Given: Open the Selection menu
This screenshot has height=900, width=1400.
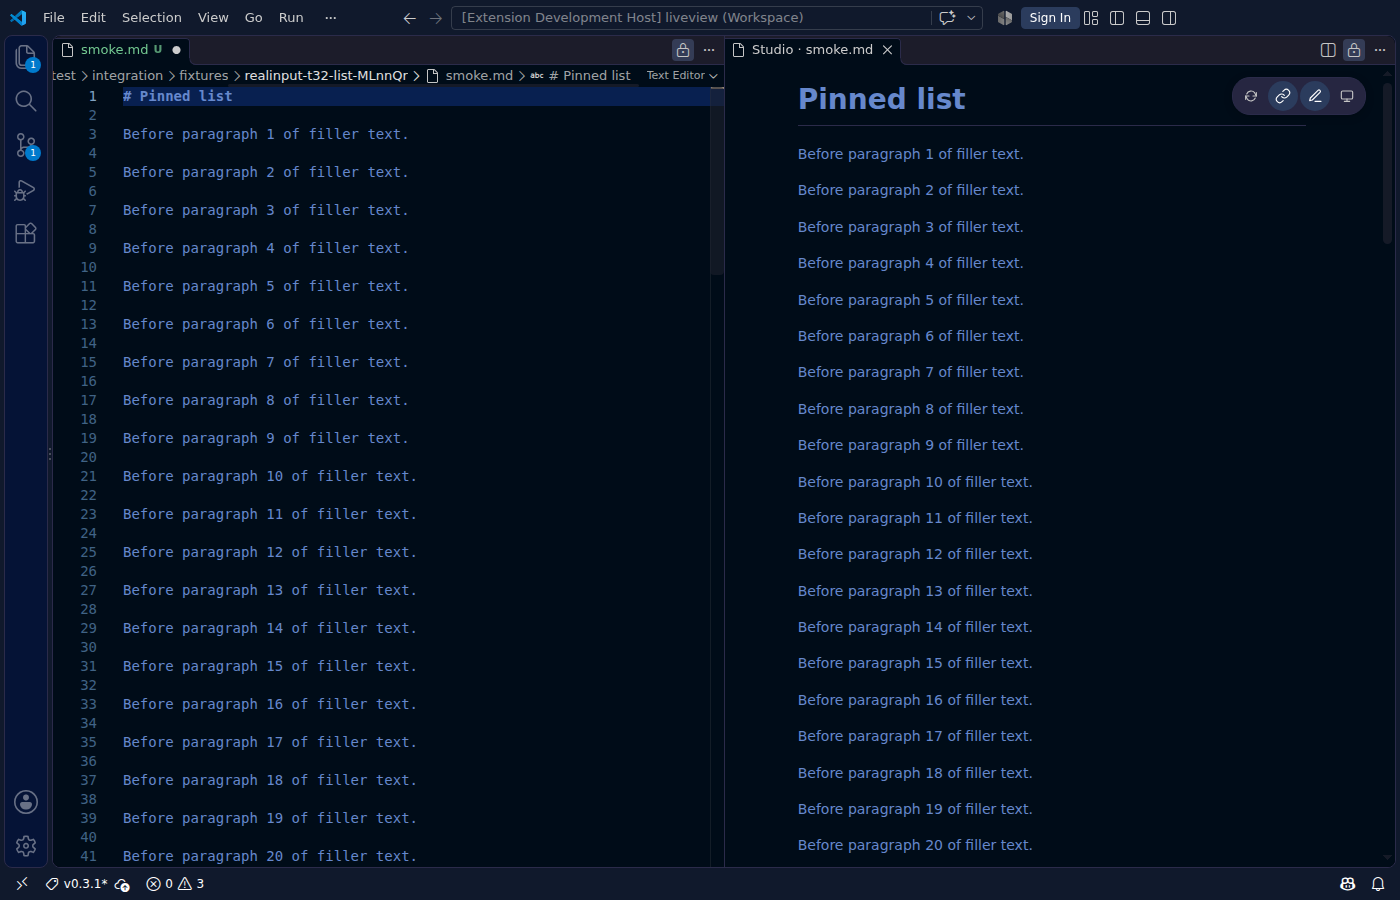Looking at the screenshot, I should pyautogui.click(x=152, y=17).
